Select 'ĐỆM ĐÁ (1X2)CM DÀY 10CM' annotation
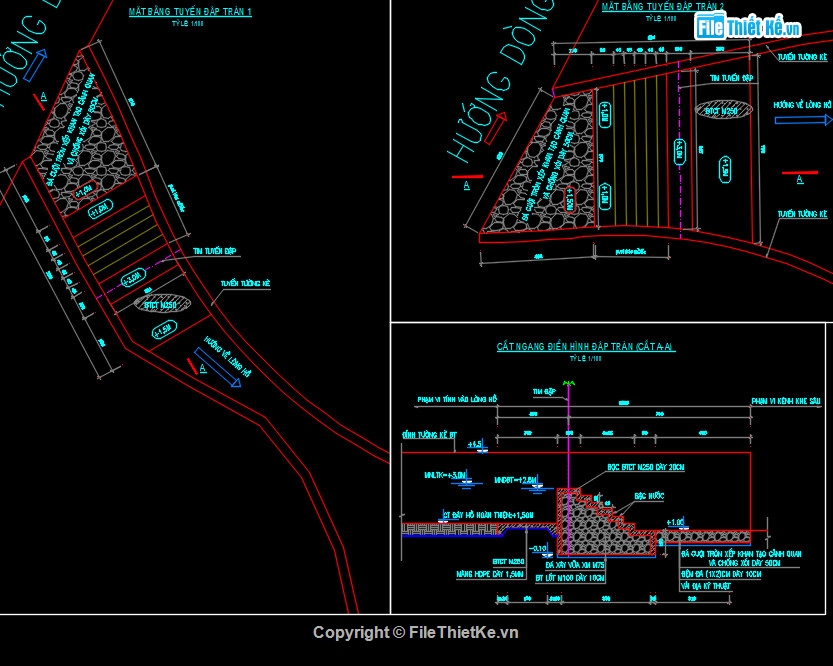The image size is (833, 666). point(721,574)
